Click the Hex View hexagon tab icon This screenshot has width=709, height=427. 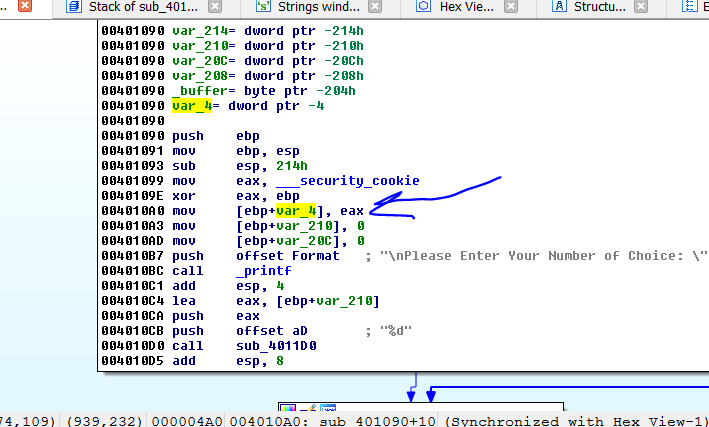coord(423,6)
